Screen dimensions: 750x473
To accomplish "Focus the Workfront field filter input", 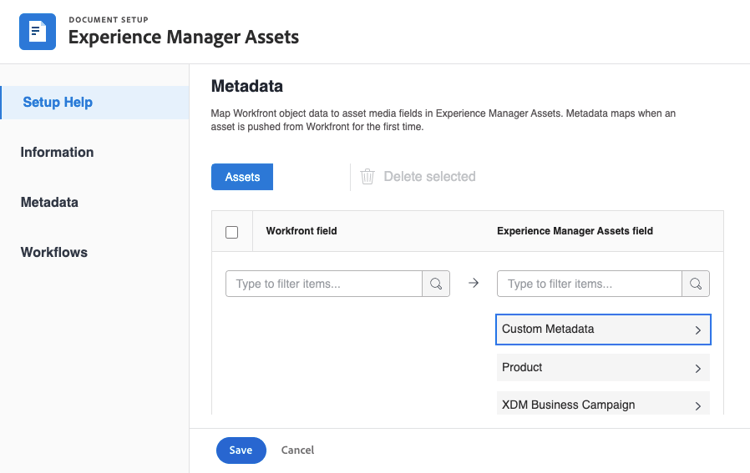I will coord(324,284).
